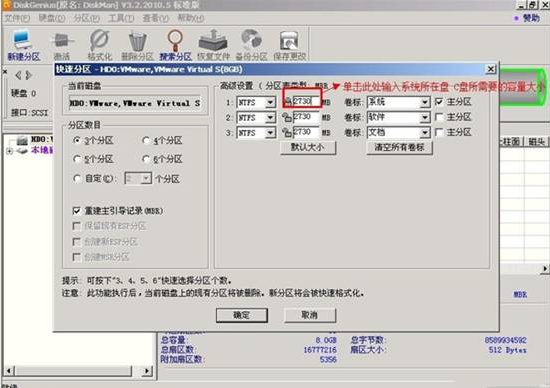The width and height of the screenshot is (550, 388).
Task: Click the current disk name field
Action: coord(135,103)
